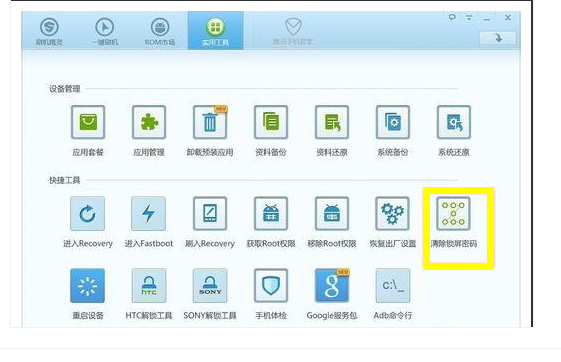Launch 手机体检 shield icon
The width and height of the screenshot is (561, 362).
(271, 286)
